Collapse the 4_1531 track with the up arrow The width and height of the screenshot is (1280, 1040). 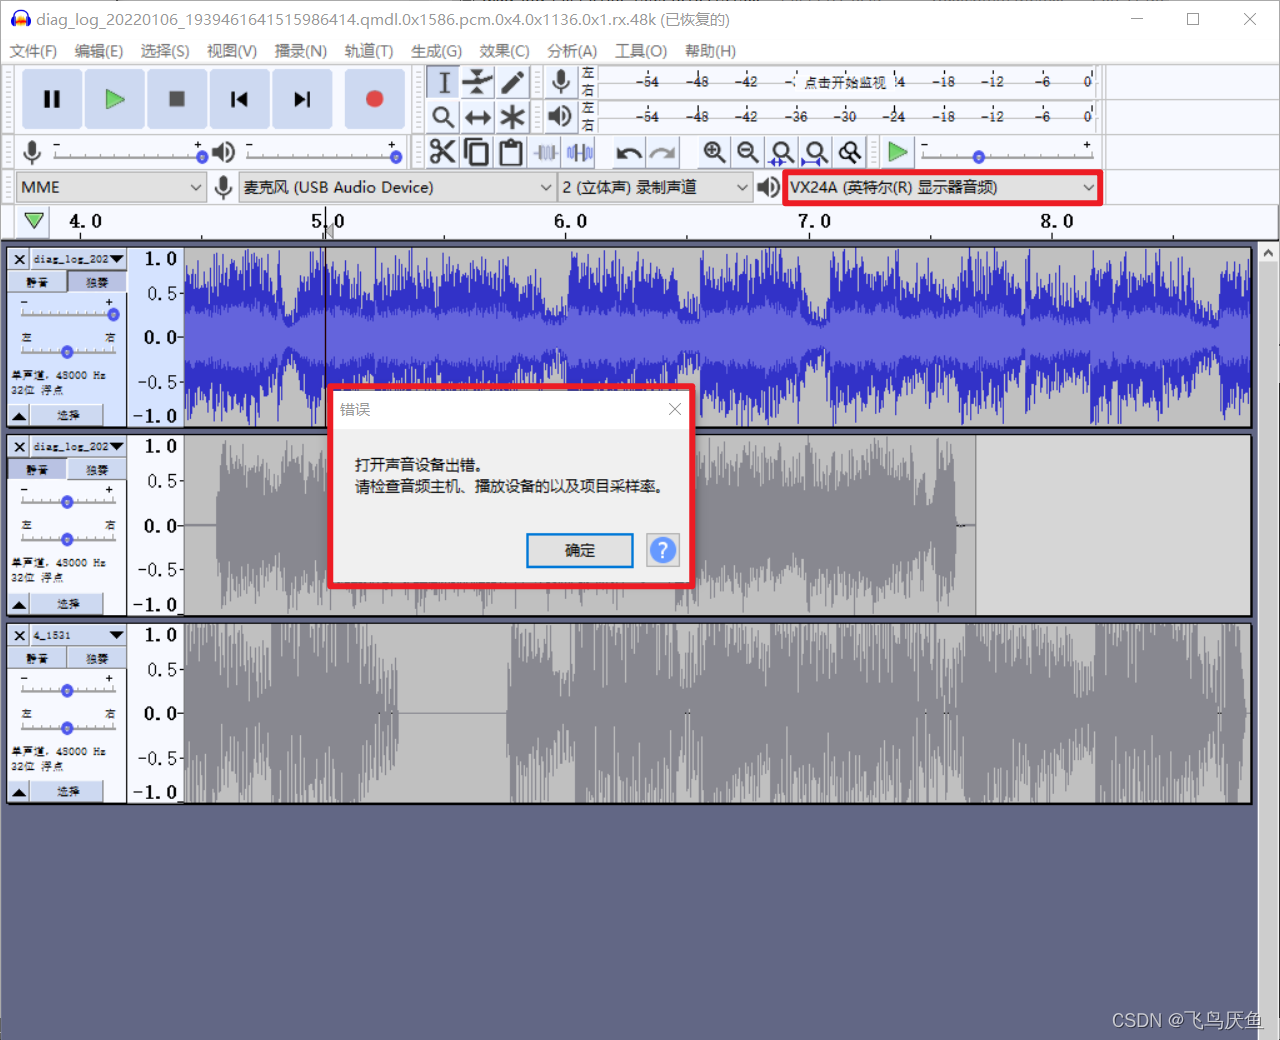coord(19,791)
